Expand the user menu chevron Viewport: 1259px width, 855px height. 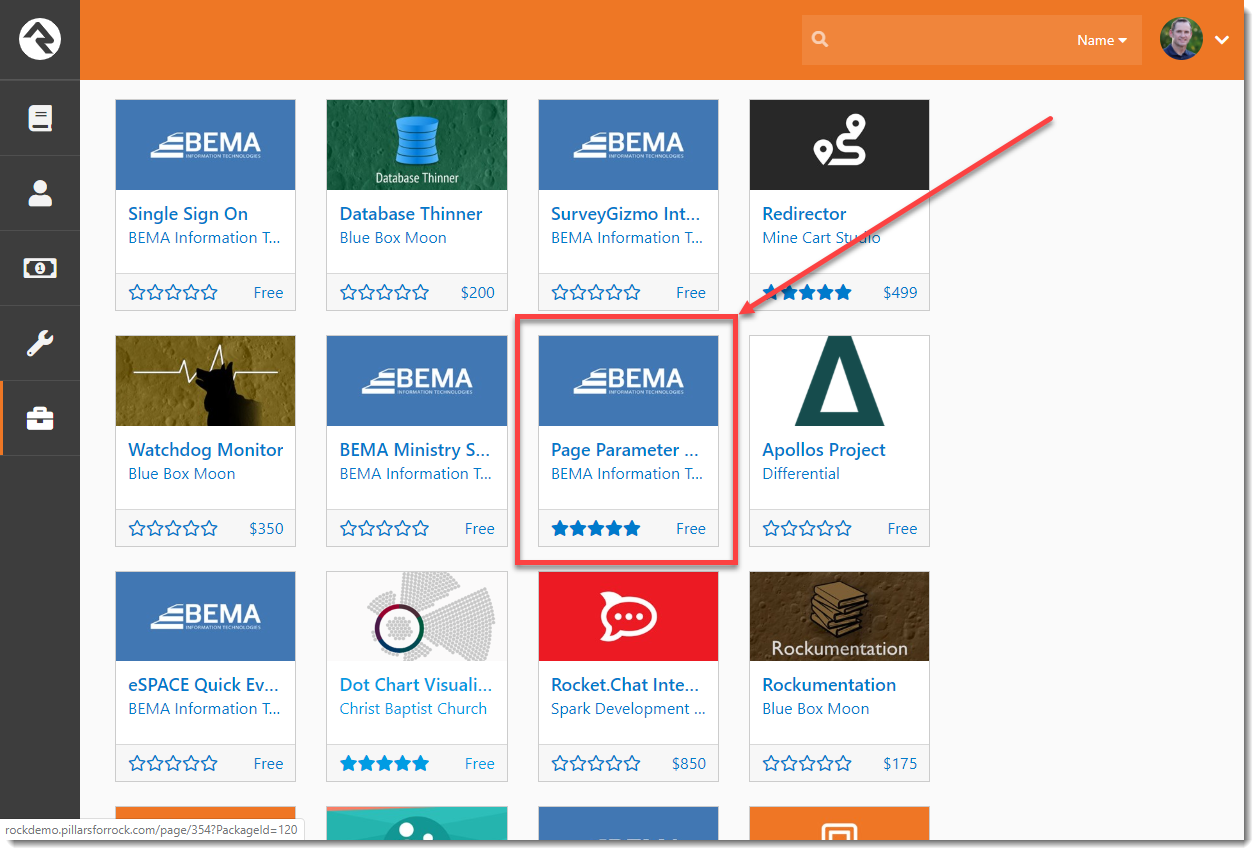[1222, 40]
